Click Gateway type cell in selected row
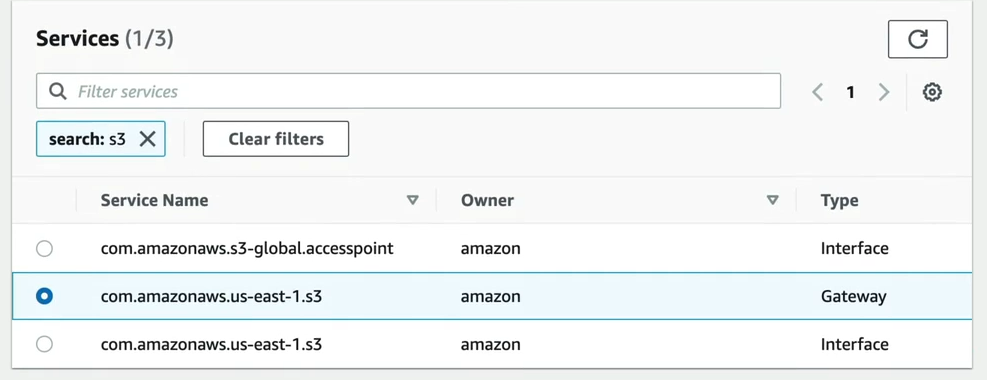987x380 pixels. tap(854, 296)
